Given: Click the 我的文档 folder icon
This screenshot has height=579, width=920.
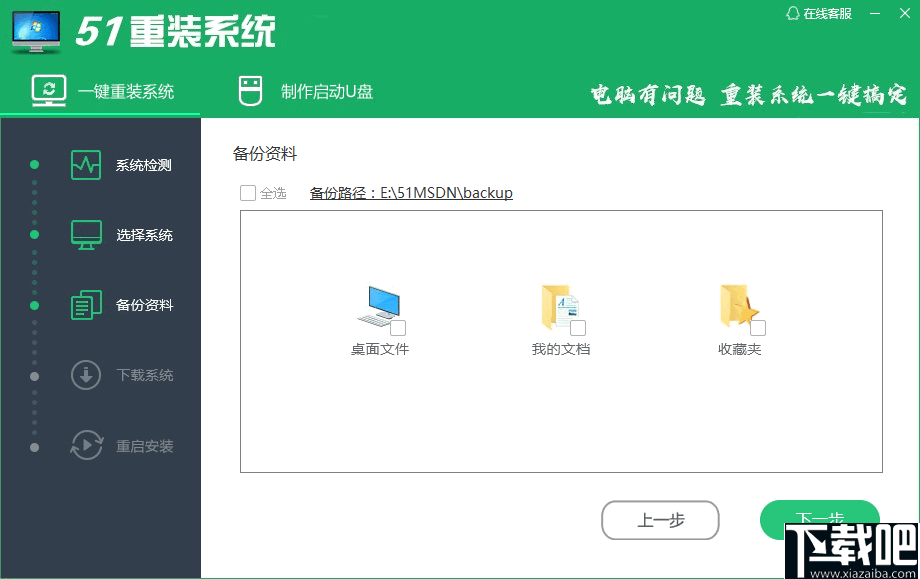Looking at the screenshot, I should point(559,306).
